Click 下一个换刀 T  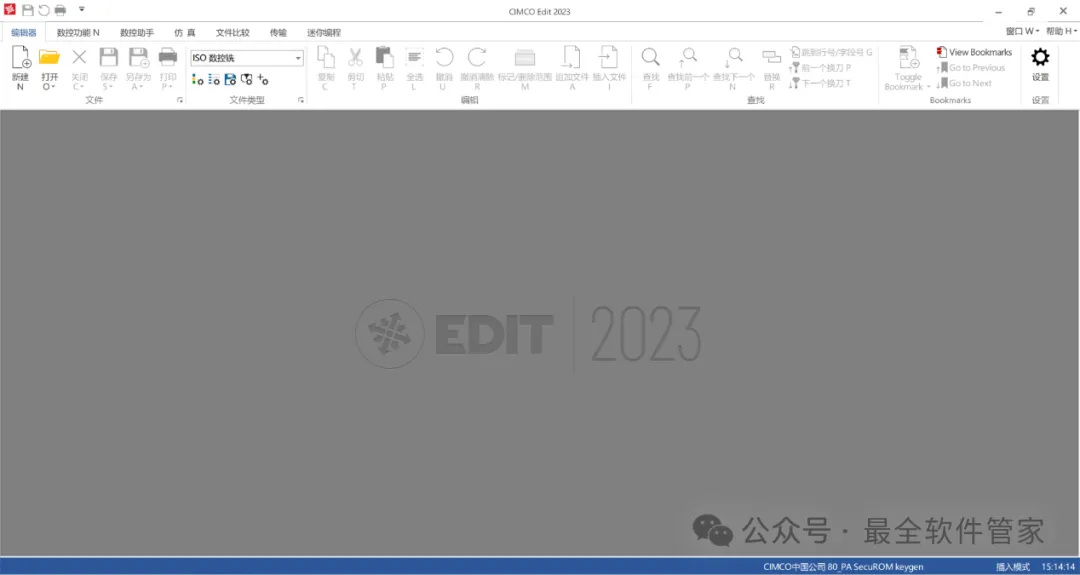click(820, 83)
